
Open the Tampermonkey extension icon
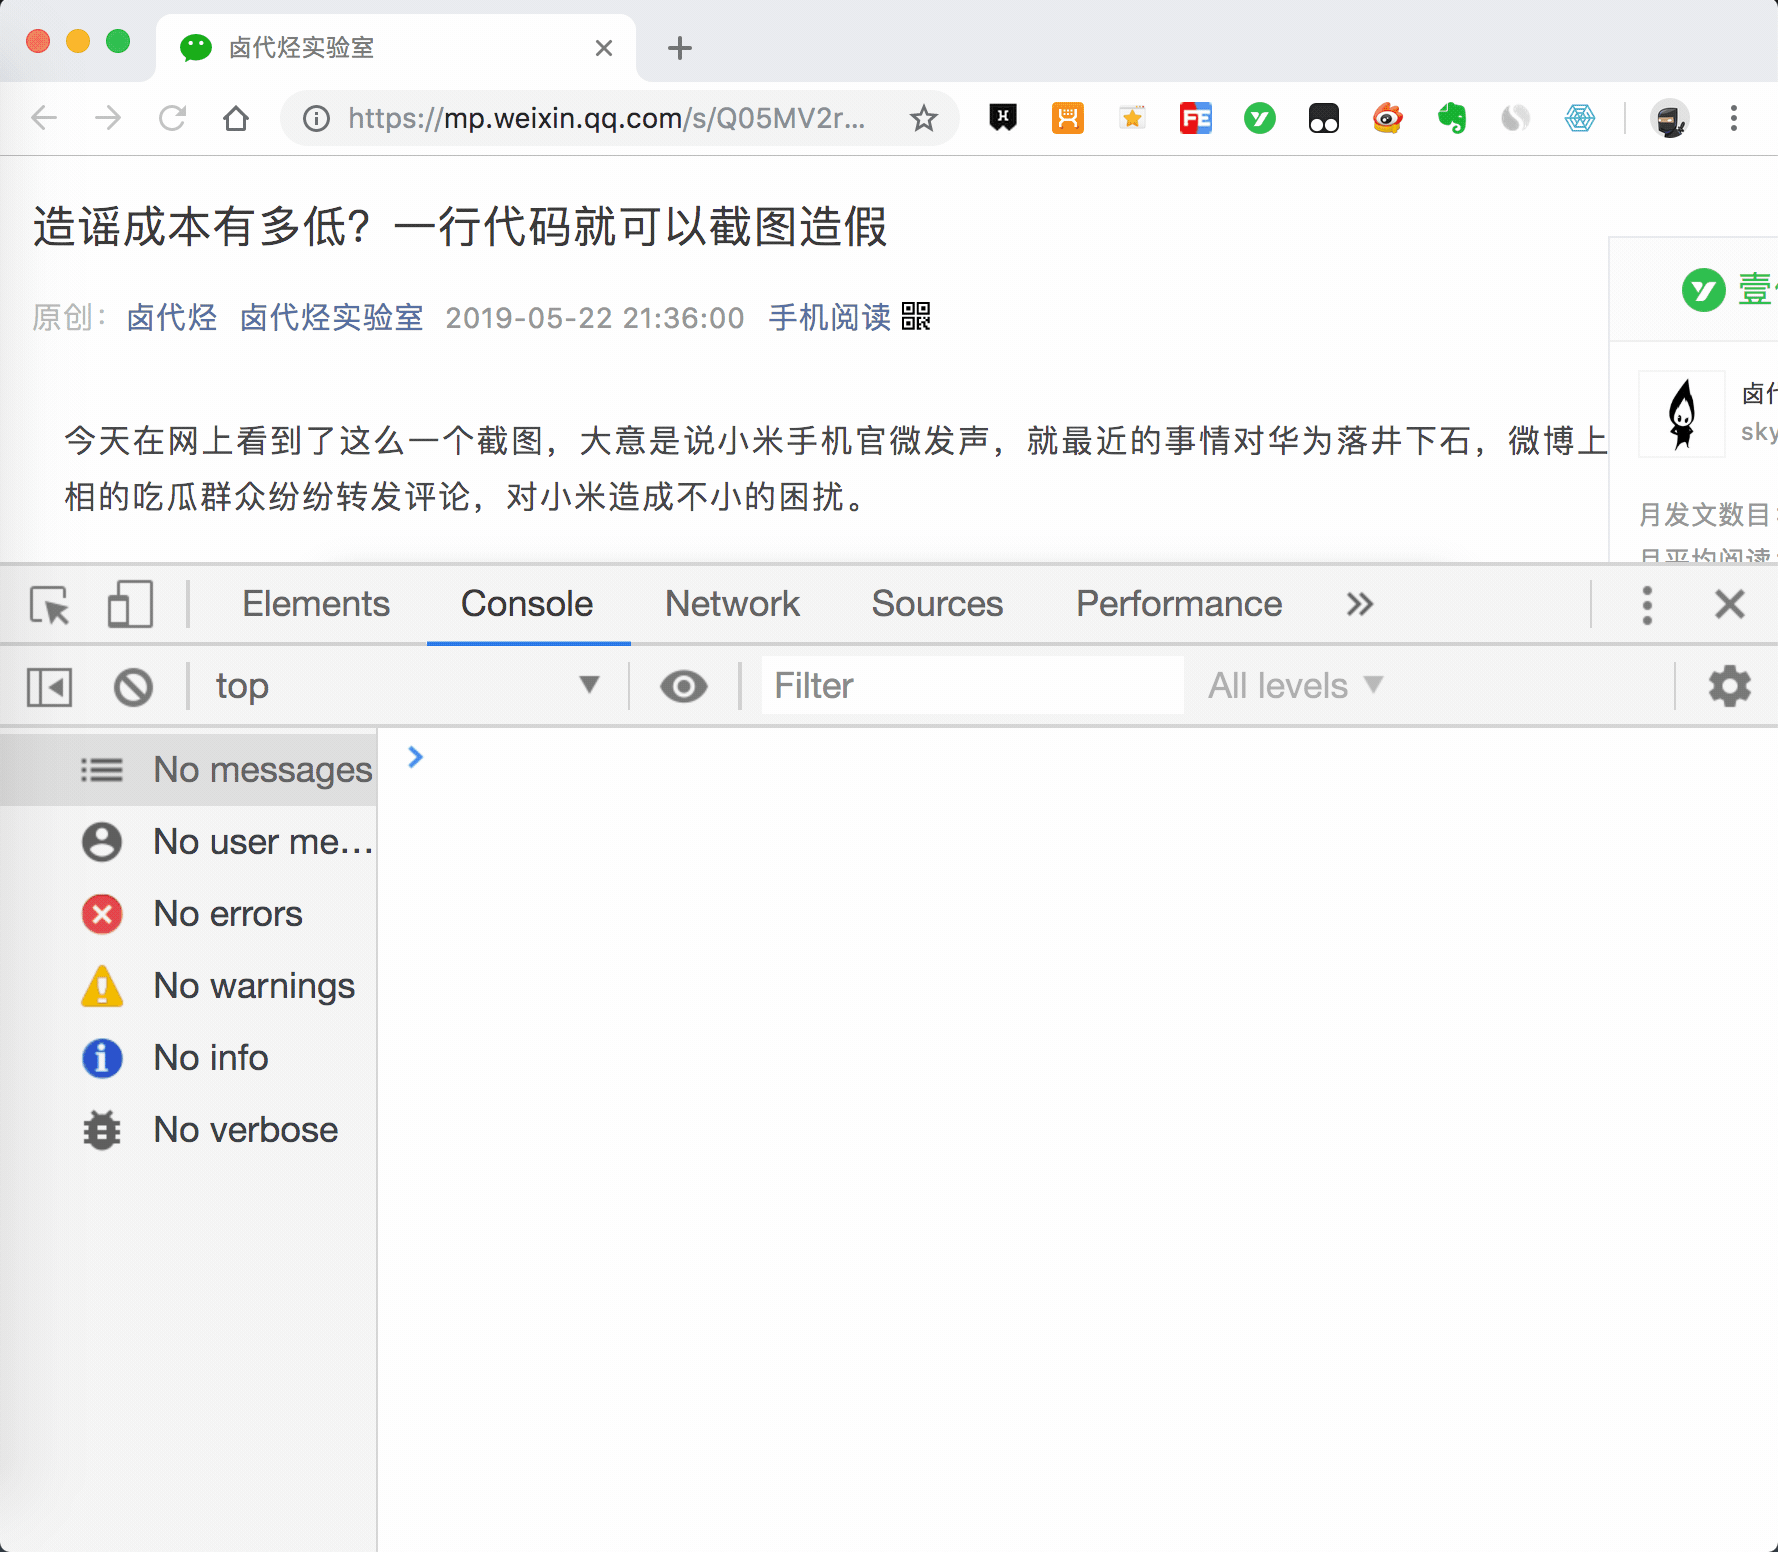(1324, 118)
